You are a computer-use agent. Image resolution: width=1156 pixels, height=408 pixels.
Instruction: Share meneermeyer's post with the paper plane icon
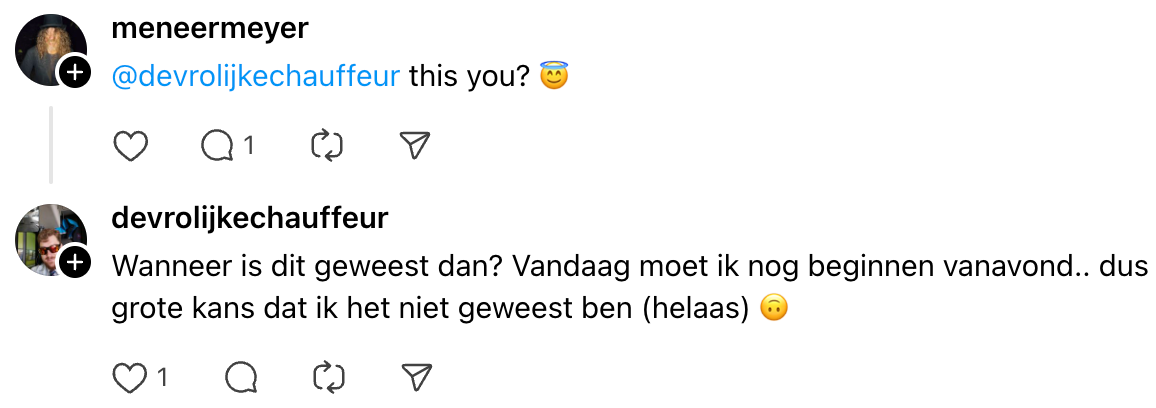pos(414,147)
